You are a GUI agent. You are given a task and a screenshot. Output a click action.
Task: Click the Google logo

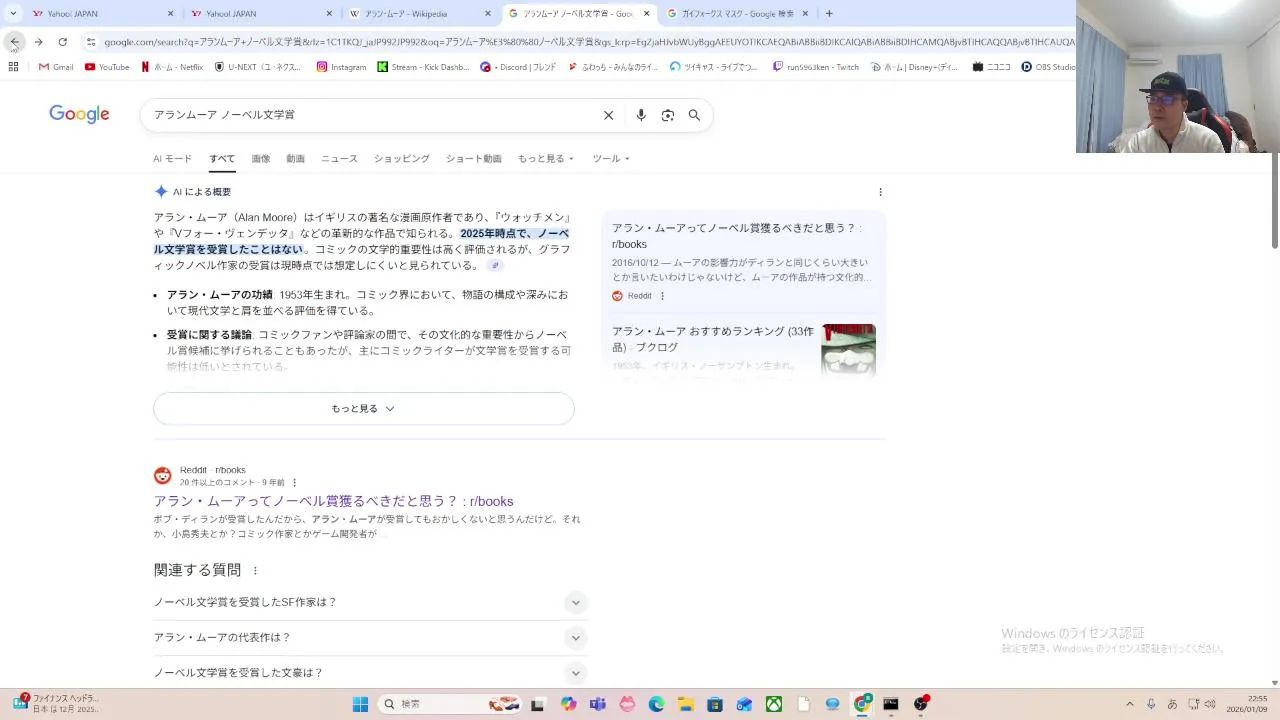[79, 115]
